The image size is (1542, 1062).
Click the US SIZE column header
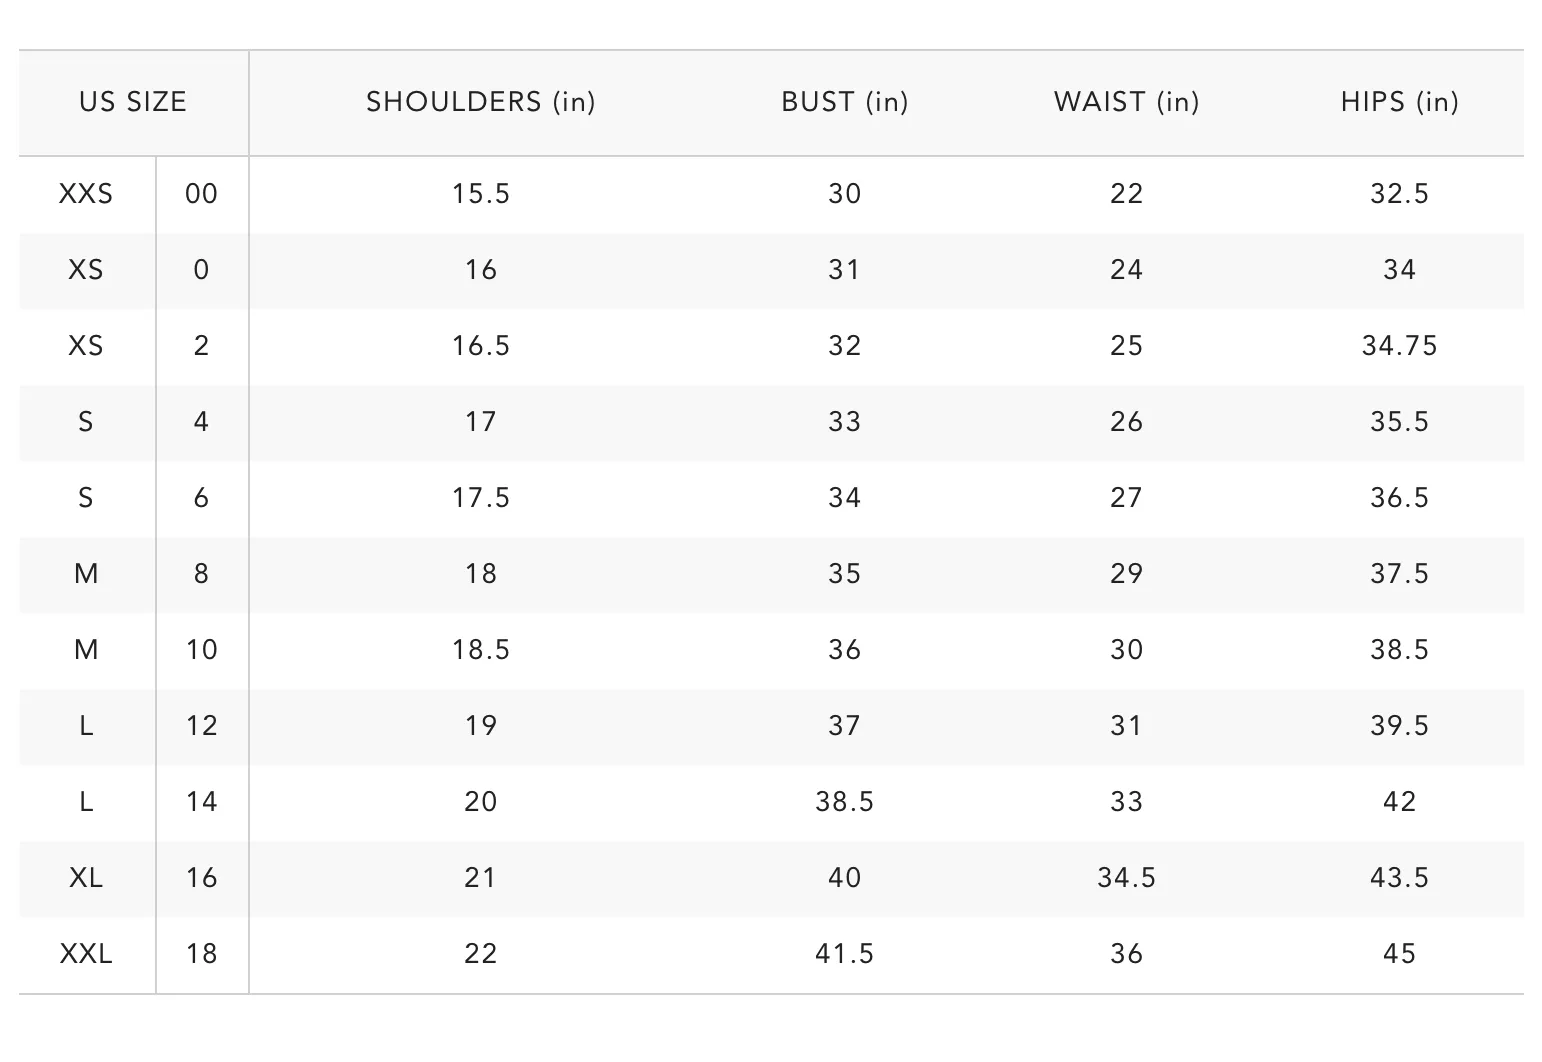pos(133,102)
